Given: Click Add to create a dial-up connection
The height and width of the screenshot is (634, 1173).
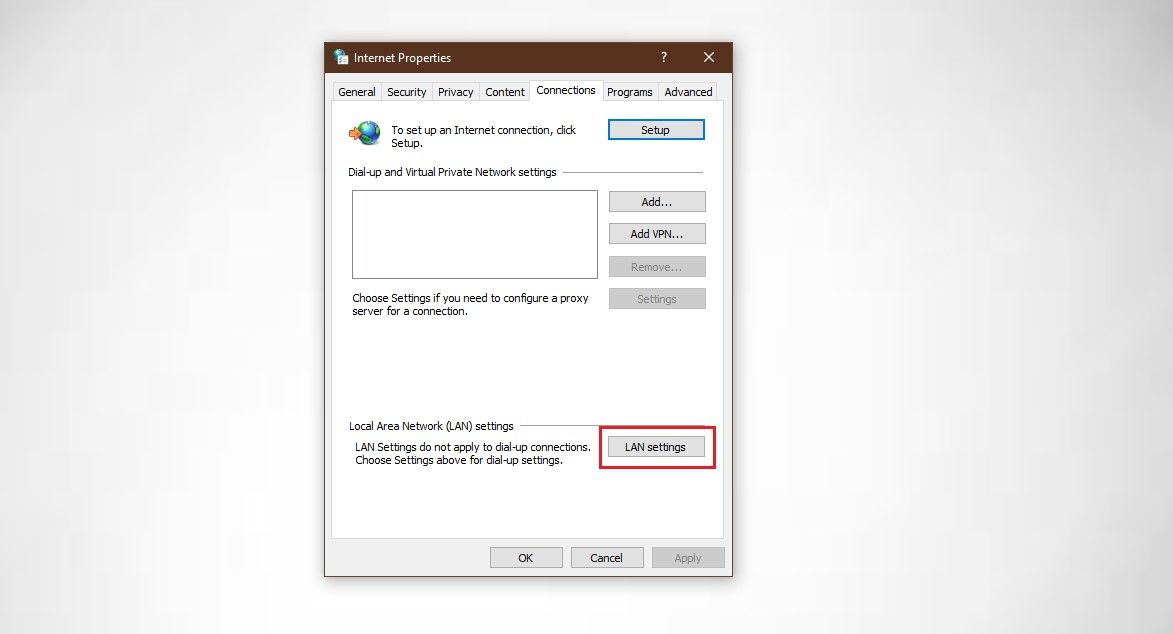Looking at the screenshot, I should tap(656, 201).
